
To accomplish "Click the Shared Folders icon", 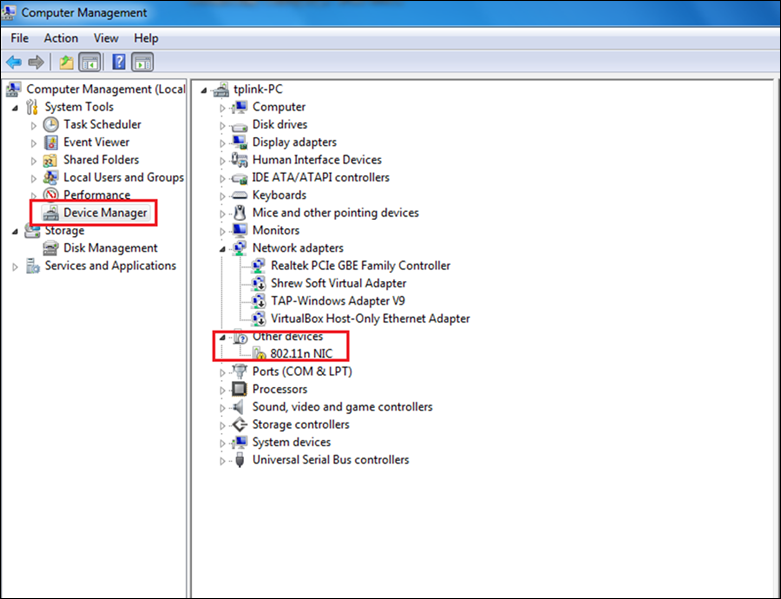I will 51,160.
